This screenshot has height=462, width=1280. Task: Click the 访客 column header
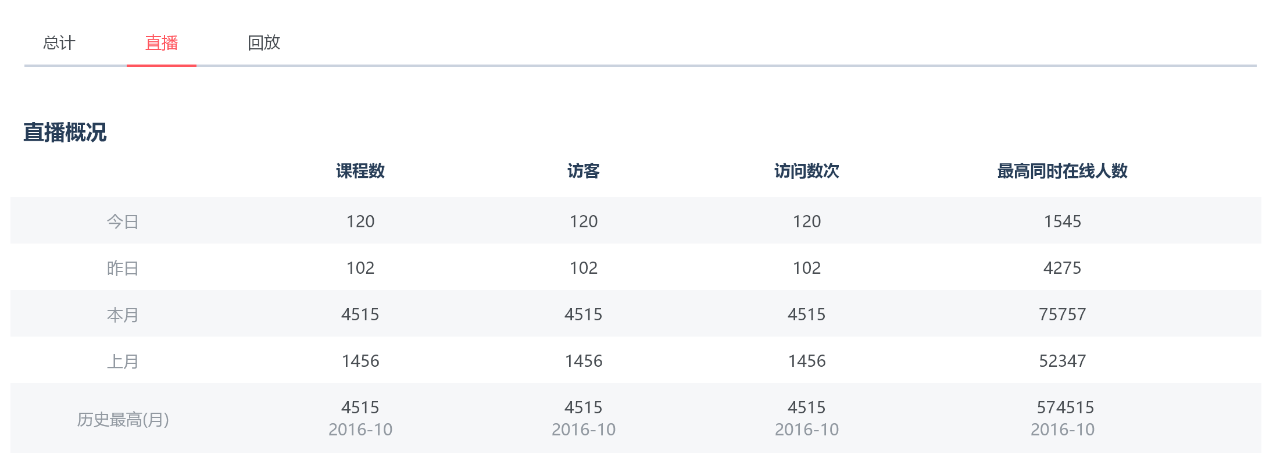point(583,171)
